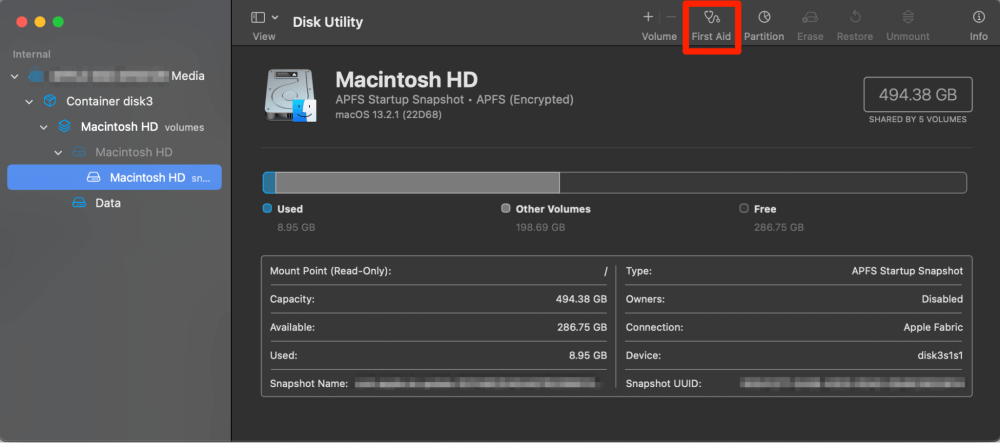Collapse the dimmed Macintosh HD chevron

tap(58, 152)
